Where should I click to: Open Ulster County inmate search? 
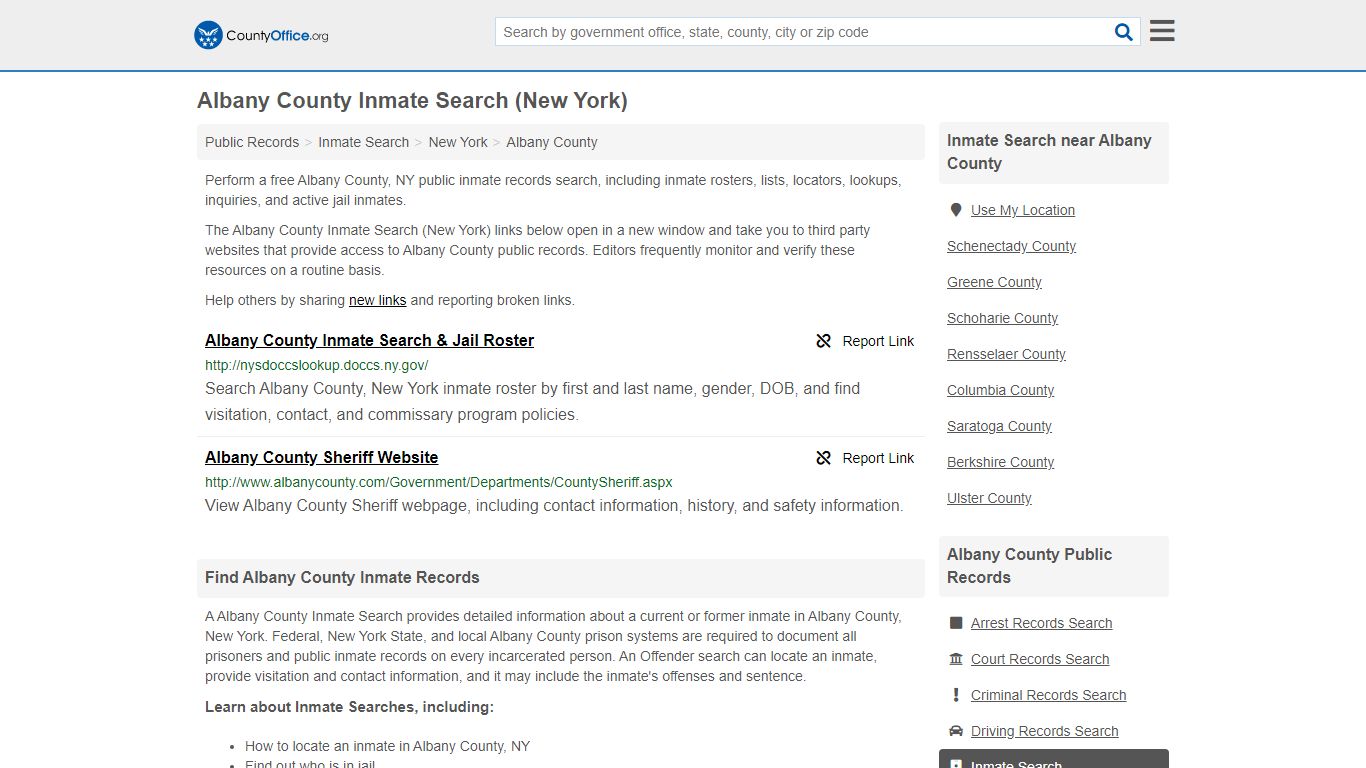pos(989,498)
